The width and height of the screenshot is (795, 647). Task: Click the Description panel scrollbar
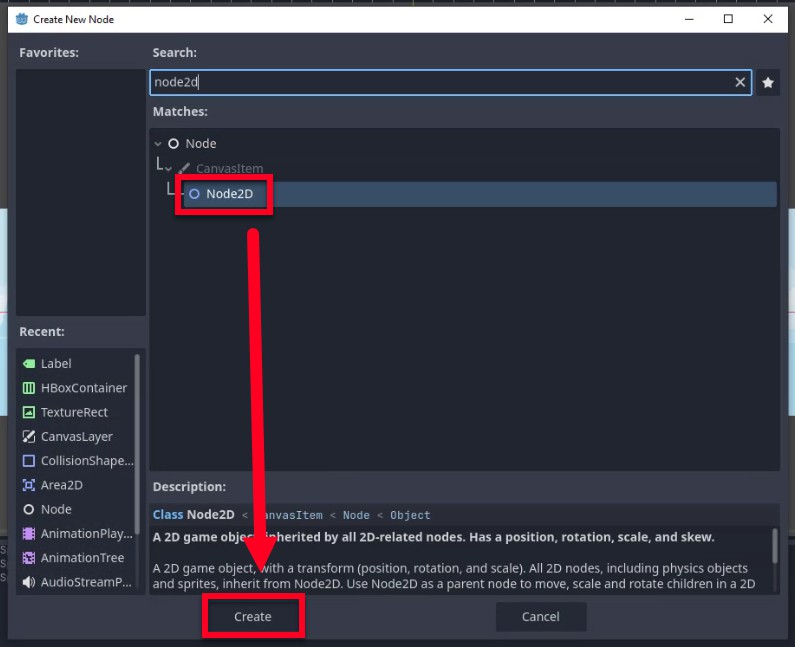coord(774,546)
